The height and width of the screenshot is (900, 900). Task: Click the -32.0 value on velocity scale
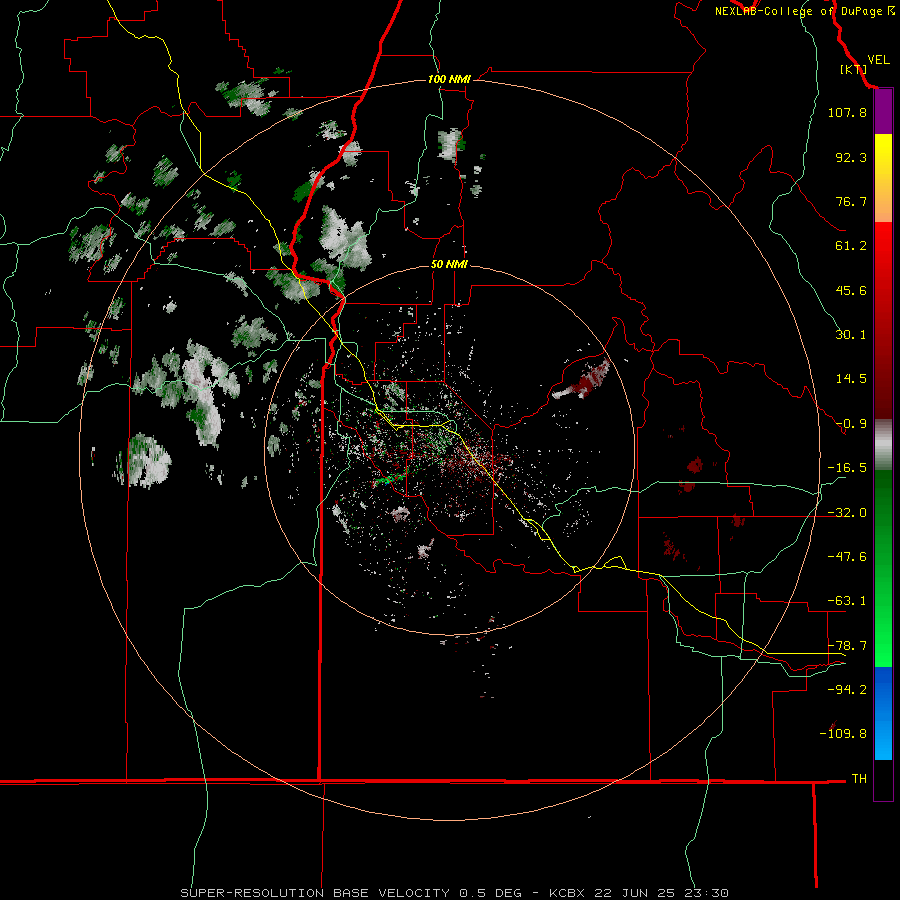[x=847, y=513]
